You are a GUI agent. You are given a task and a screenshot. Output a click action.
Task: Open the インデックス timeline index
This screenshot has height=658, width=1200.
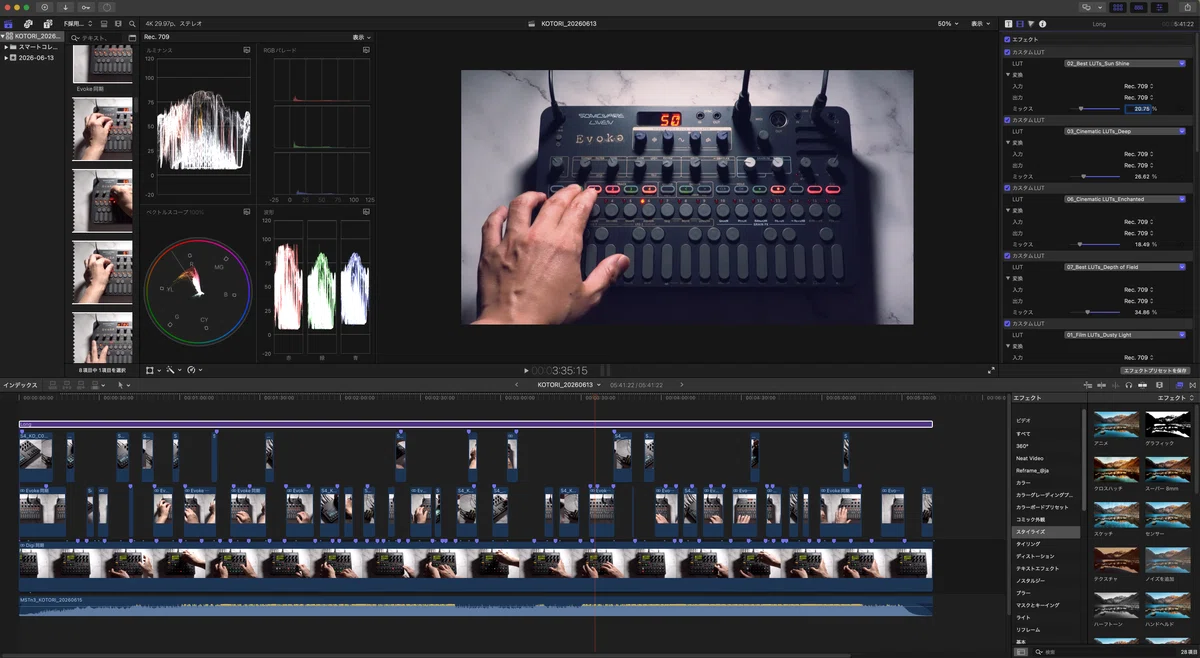pyautogui.click(x=20, y=385)
